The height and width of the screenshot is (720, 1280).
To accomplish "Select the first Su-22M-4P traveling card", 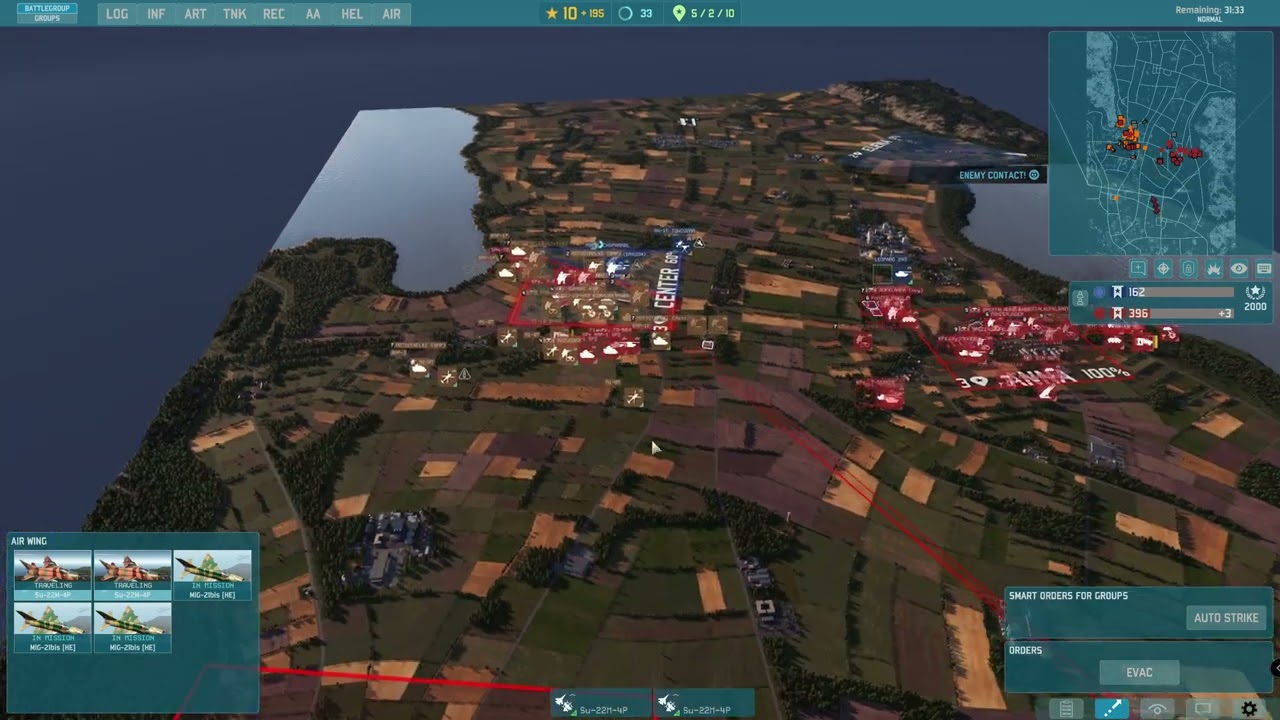I will click(x=53, y=575).
